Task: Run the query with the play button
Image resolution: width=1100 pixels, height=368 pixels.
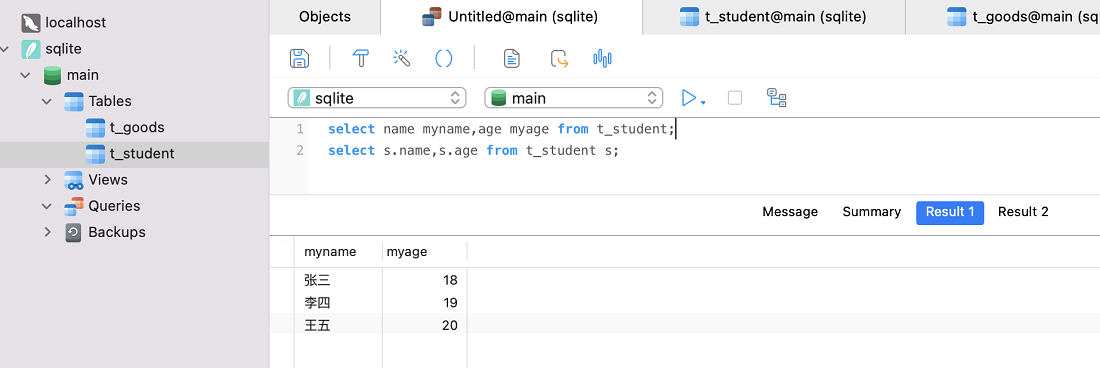Action: [x=690, y=97]
